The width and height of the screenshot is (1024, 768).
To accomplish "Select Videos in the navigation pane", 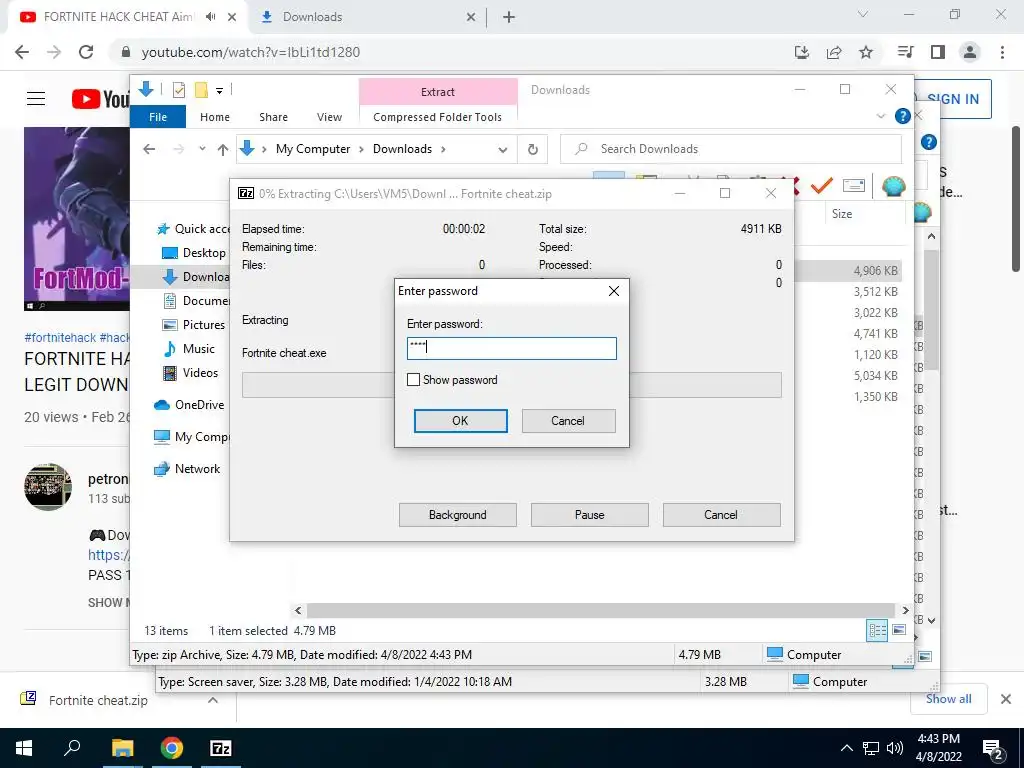I will point(190,373).
